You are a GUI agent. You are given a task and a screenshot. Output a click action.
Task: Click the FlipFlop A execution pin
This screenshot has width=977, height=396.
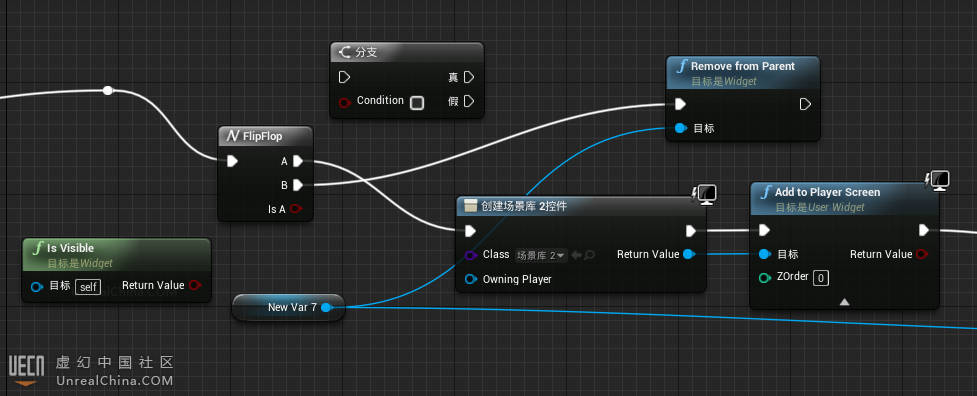(298, 161)
